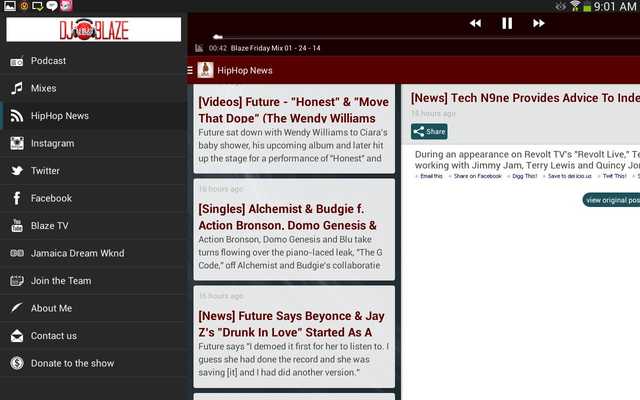Image resolution: width=640 pixels, height=400 pixels.
Task: Select the HipHop News RSS icon
Action: click(x=17, y=116)
